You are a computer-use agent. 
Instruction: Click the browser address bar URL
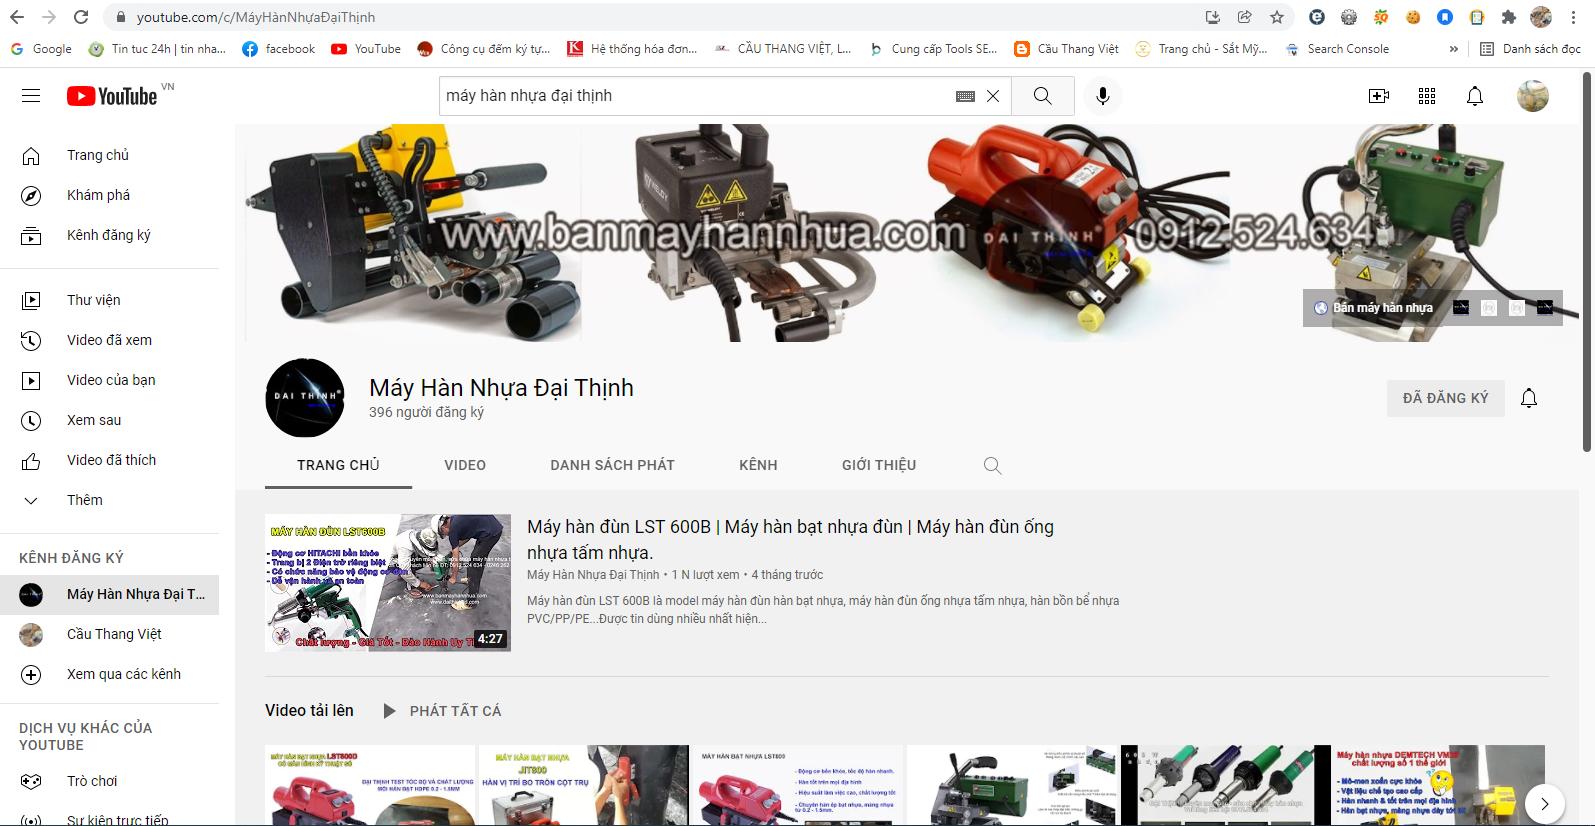click(256, 17)
